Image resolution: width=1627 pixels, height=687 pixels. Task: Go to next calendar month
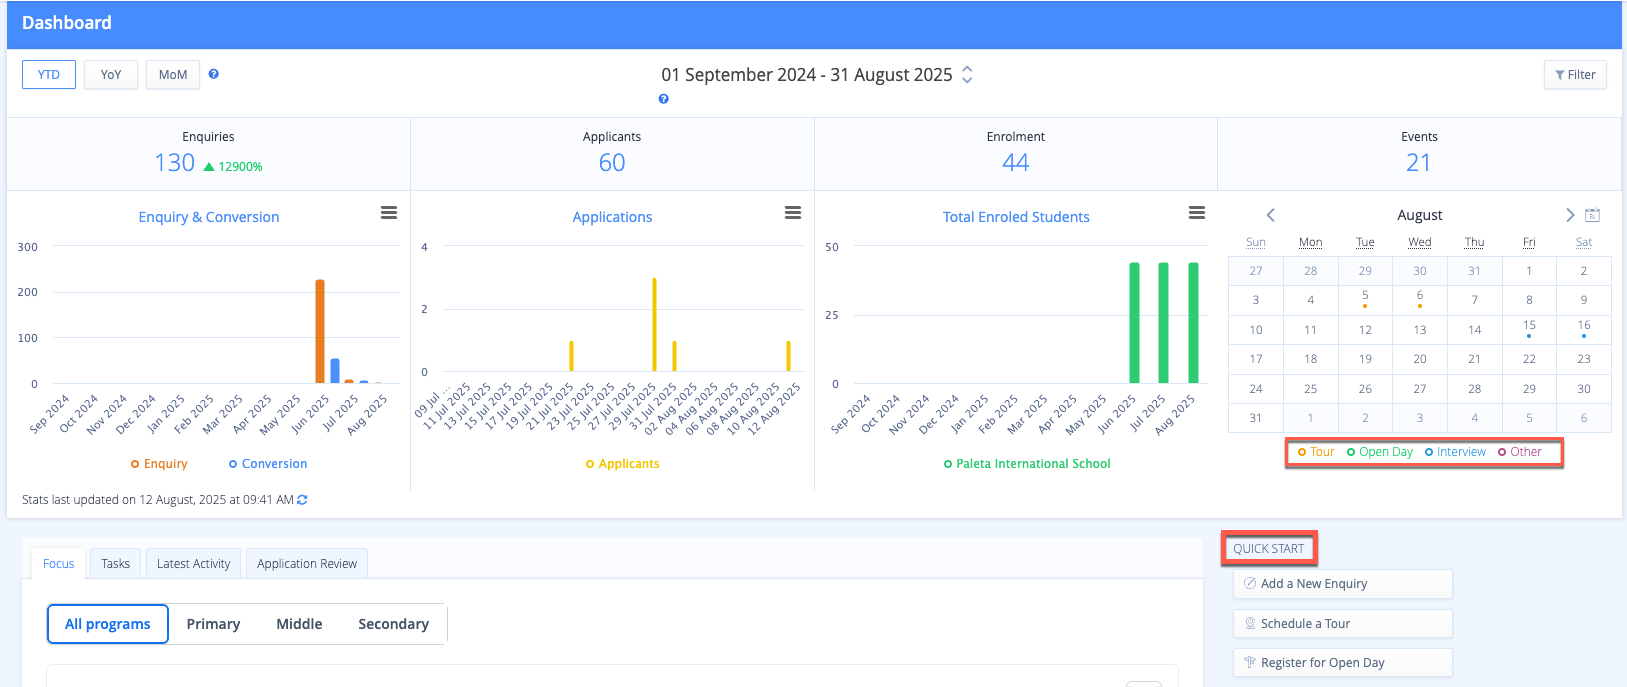1569,215
